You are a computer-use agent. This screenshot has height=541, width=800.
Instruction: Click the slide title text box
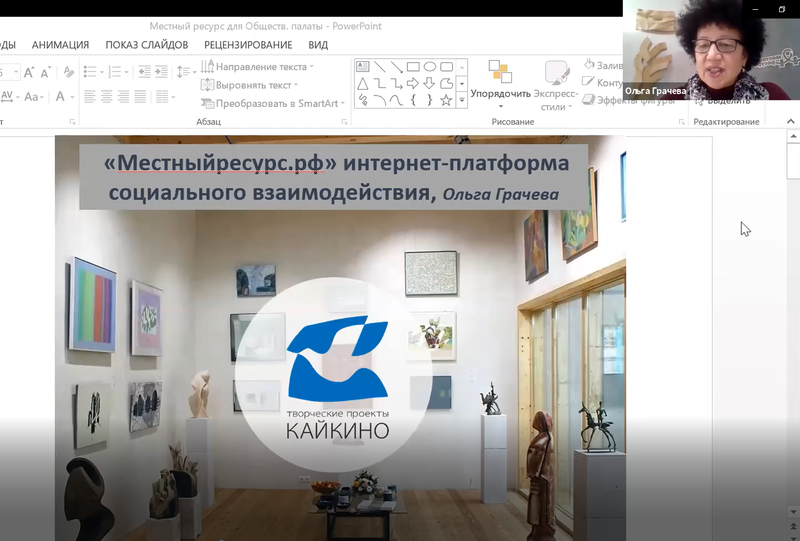coord(334,177)
